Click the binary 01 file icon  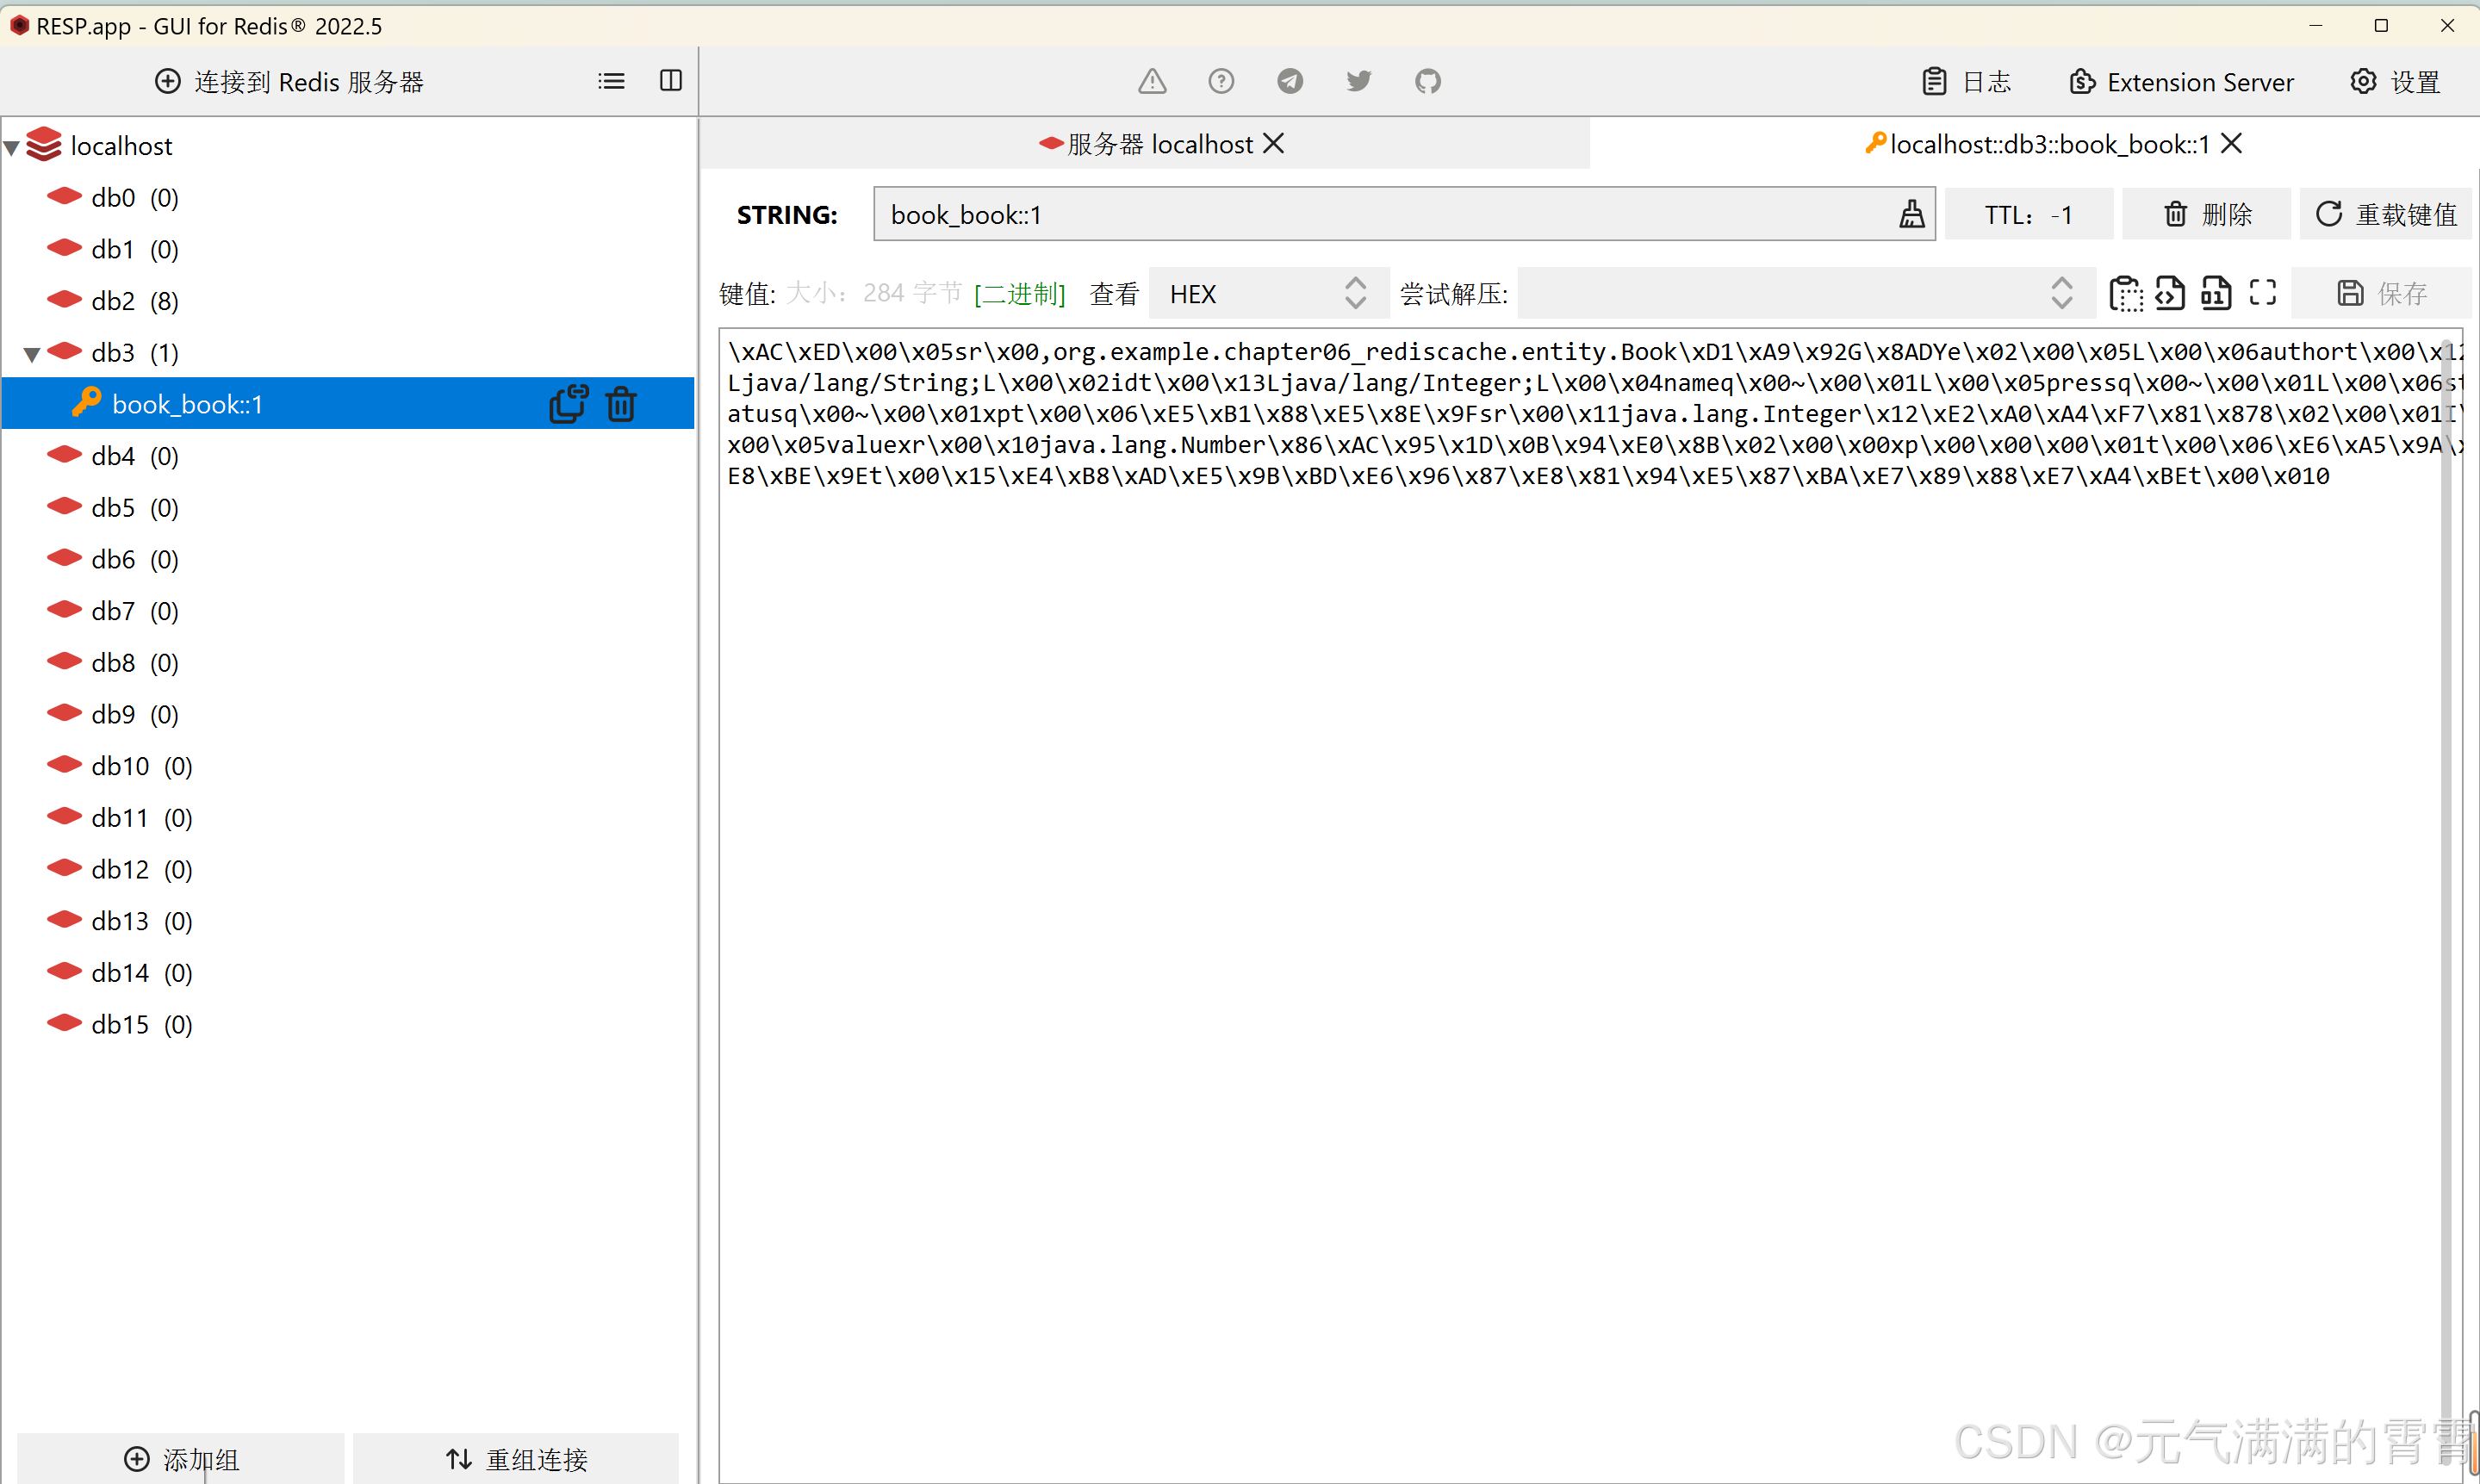(2215, 293)
